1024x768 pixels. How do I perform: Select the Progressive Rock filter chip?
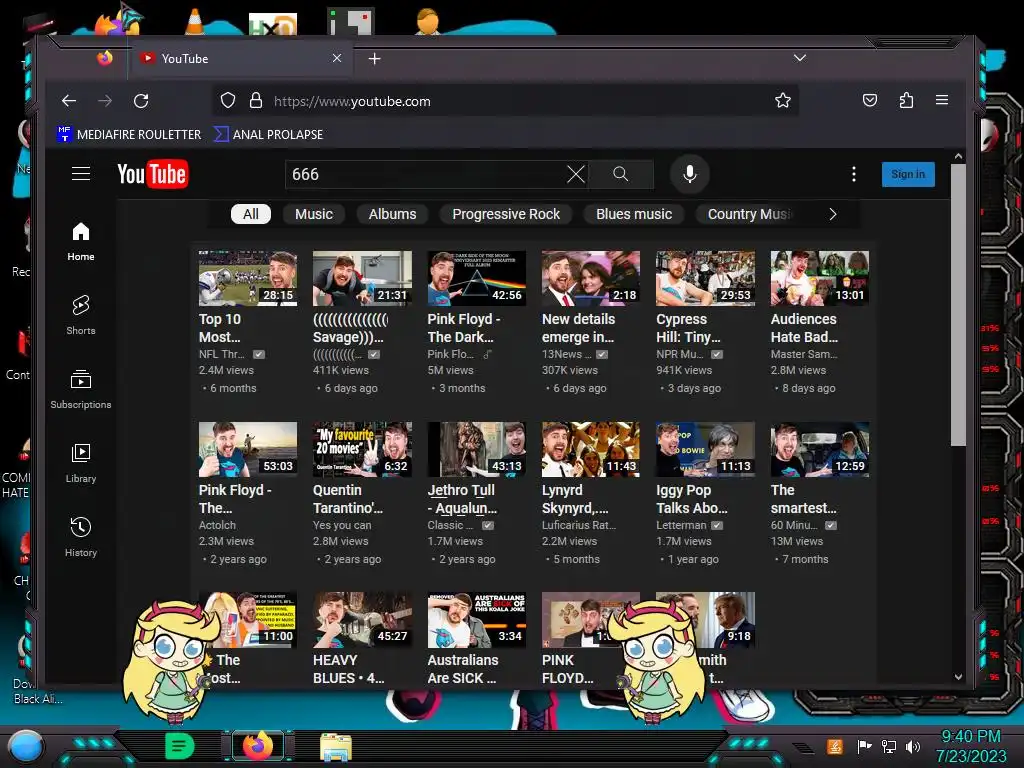coord(505,214)
